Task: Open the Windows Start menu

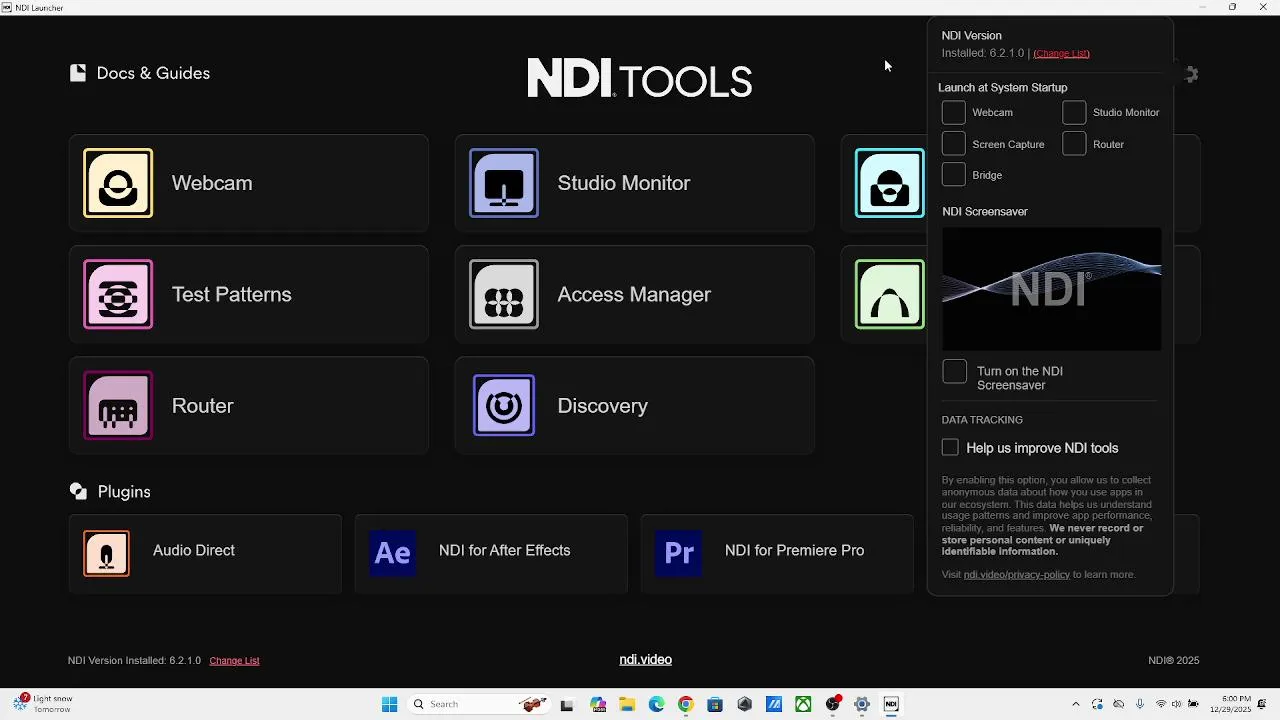Action: coord(389,704)
